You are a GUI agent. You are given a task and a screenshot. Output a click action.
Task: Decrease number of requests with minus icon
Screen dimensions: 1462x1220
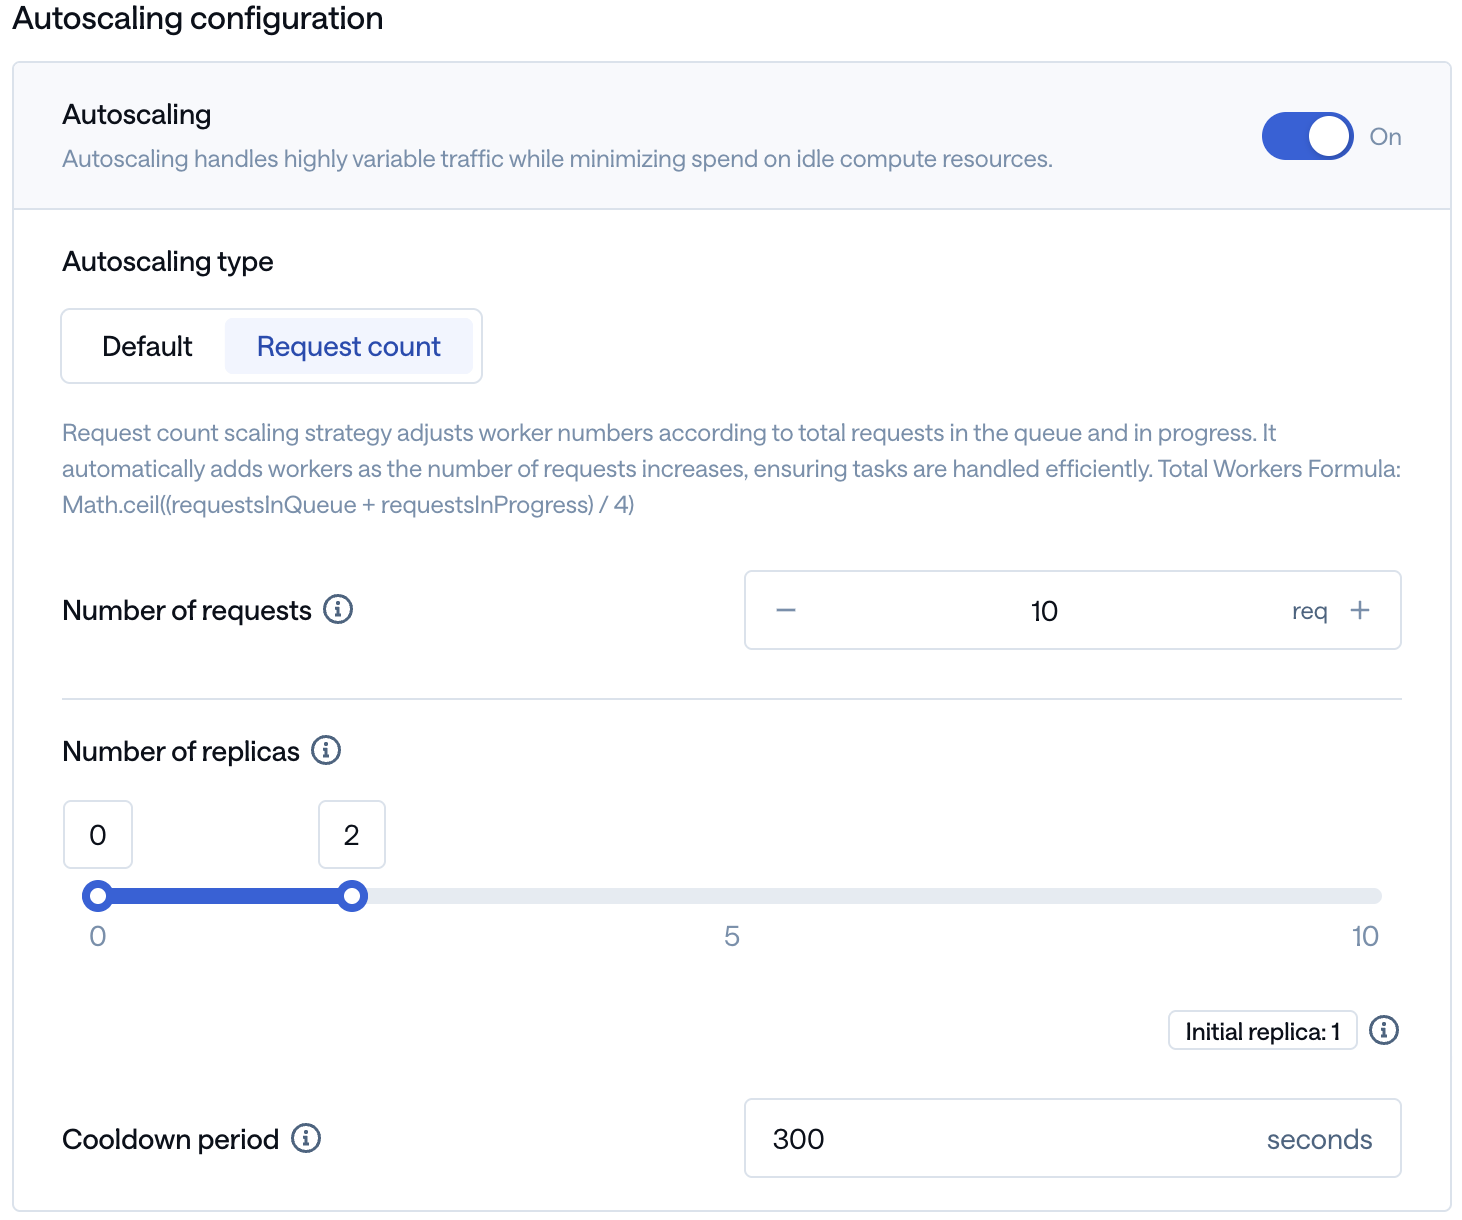786,611
